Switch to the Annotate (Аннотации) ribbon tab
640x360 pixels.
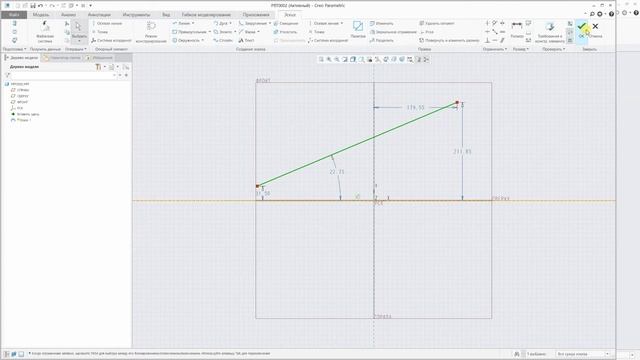click(x=99, y=15)
